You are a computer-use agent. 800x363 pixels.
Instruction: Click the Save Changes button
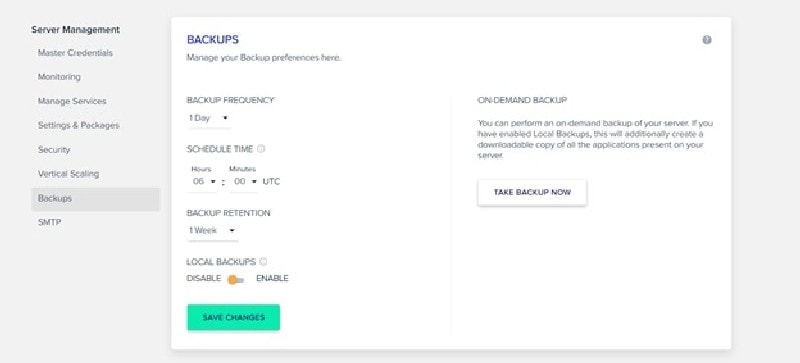coord(234,318)
